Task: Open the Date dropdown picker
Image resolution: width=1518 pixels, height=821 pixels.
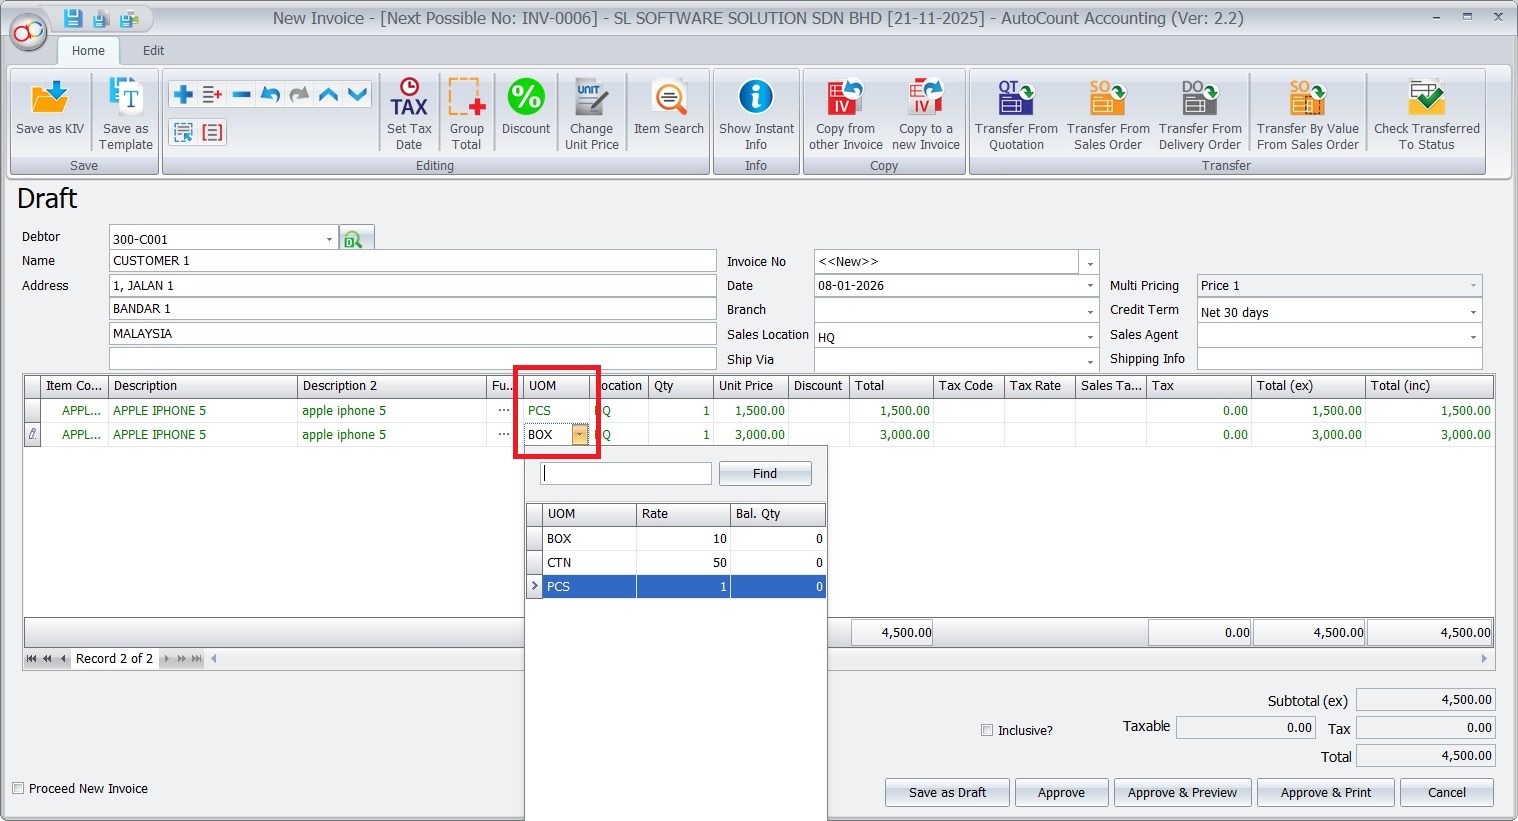Action: [x=1090, y=286]
